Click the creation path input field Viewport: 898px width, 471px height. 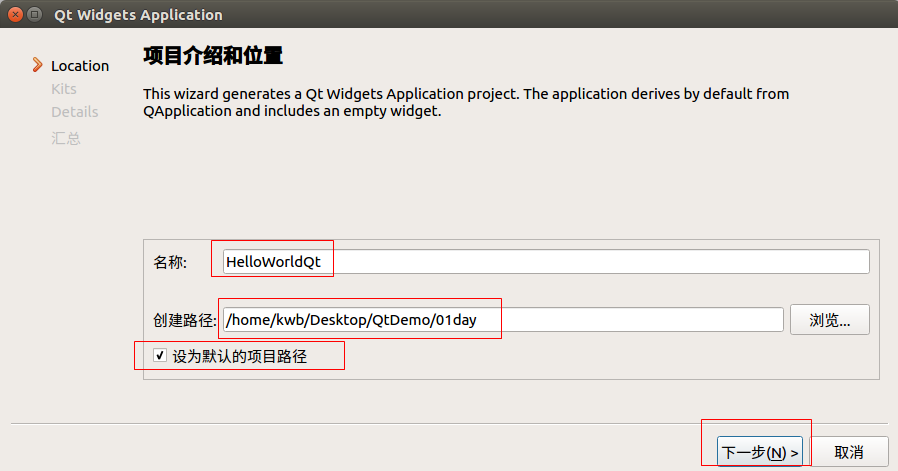coord(503,320)
